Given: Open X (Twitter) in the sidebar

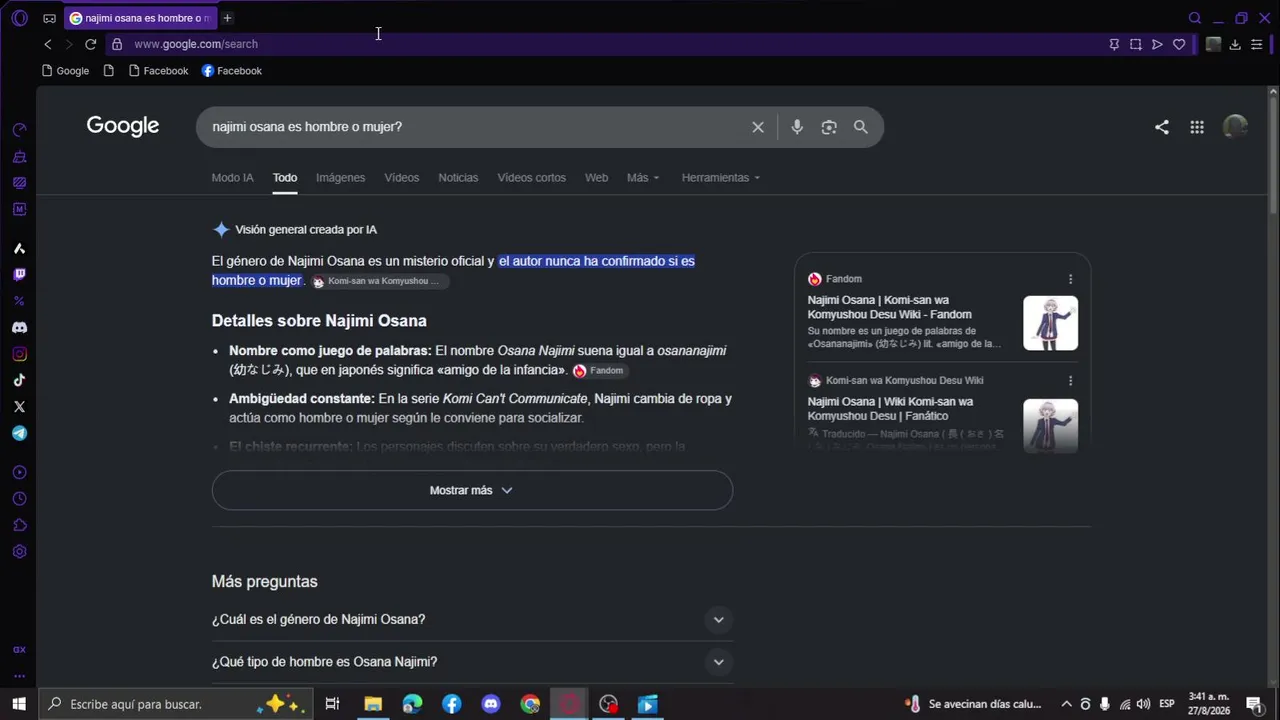Looking at the screenshot, I should tap(19, 407).
